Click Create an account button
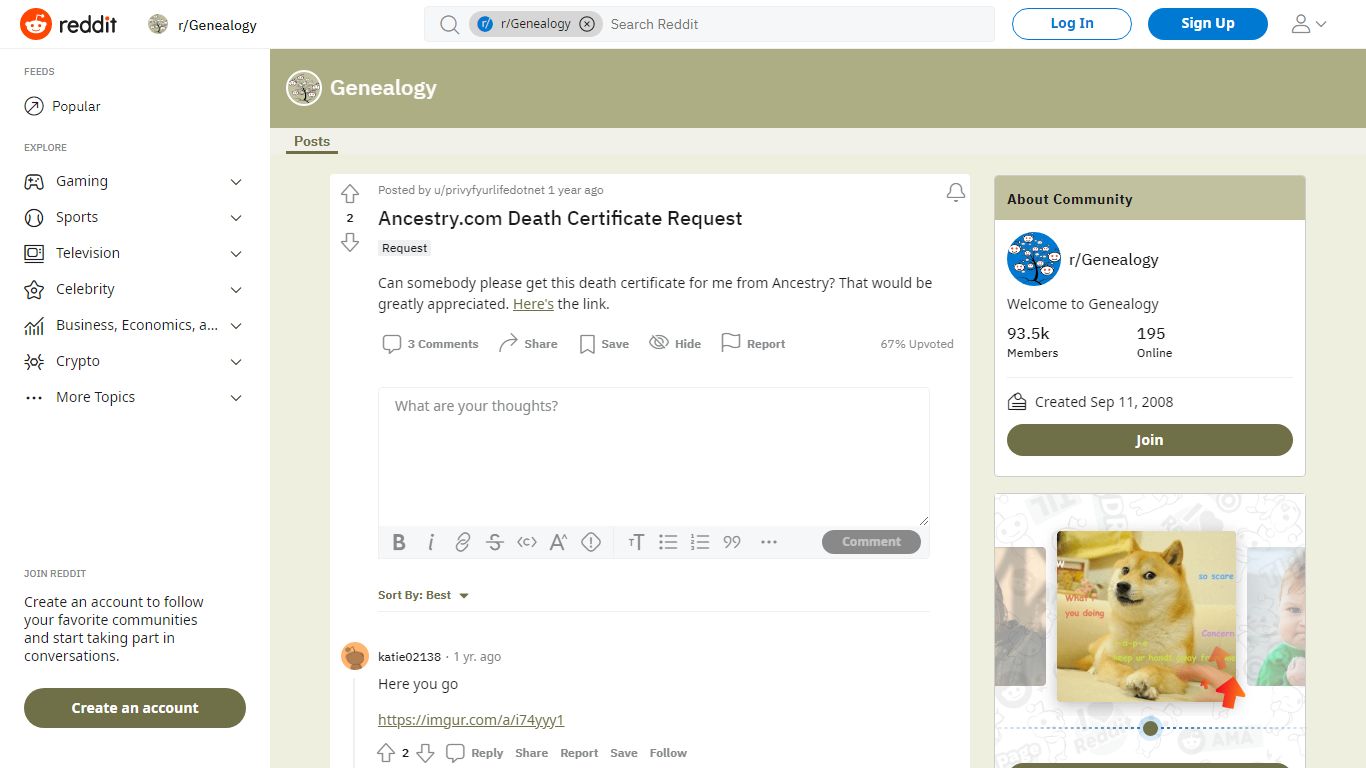The image size is (1366, 768). pos(135,708)
